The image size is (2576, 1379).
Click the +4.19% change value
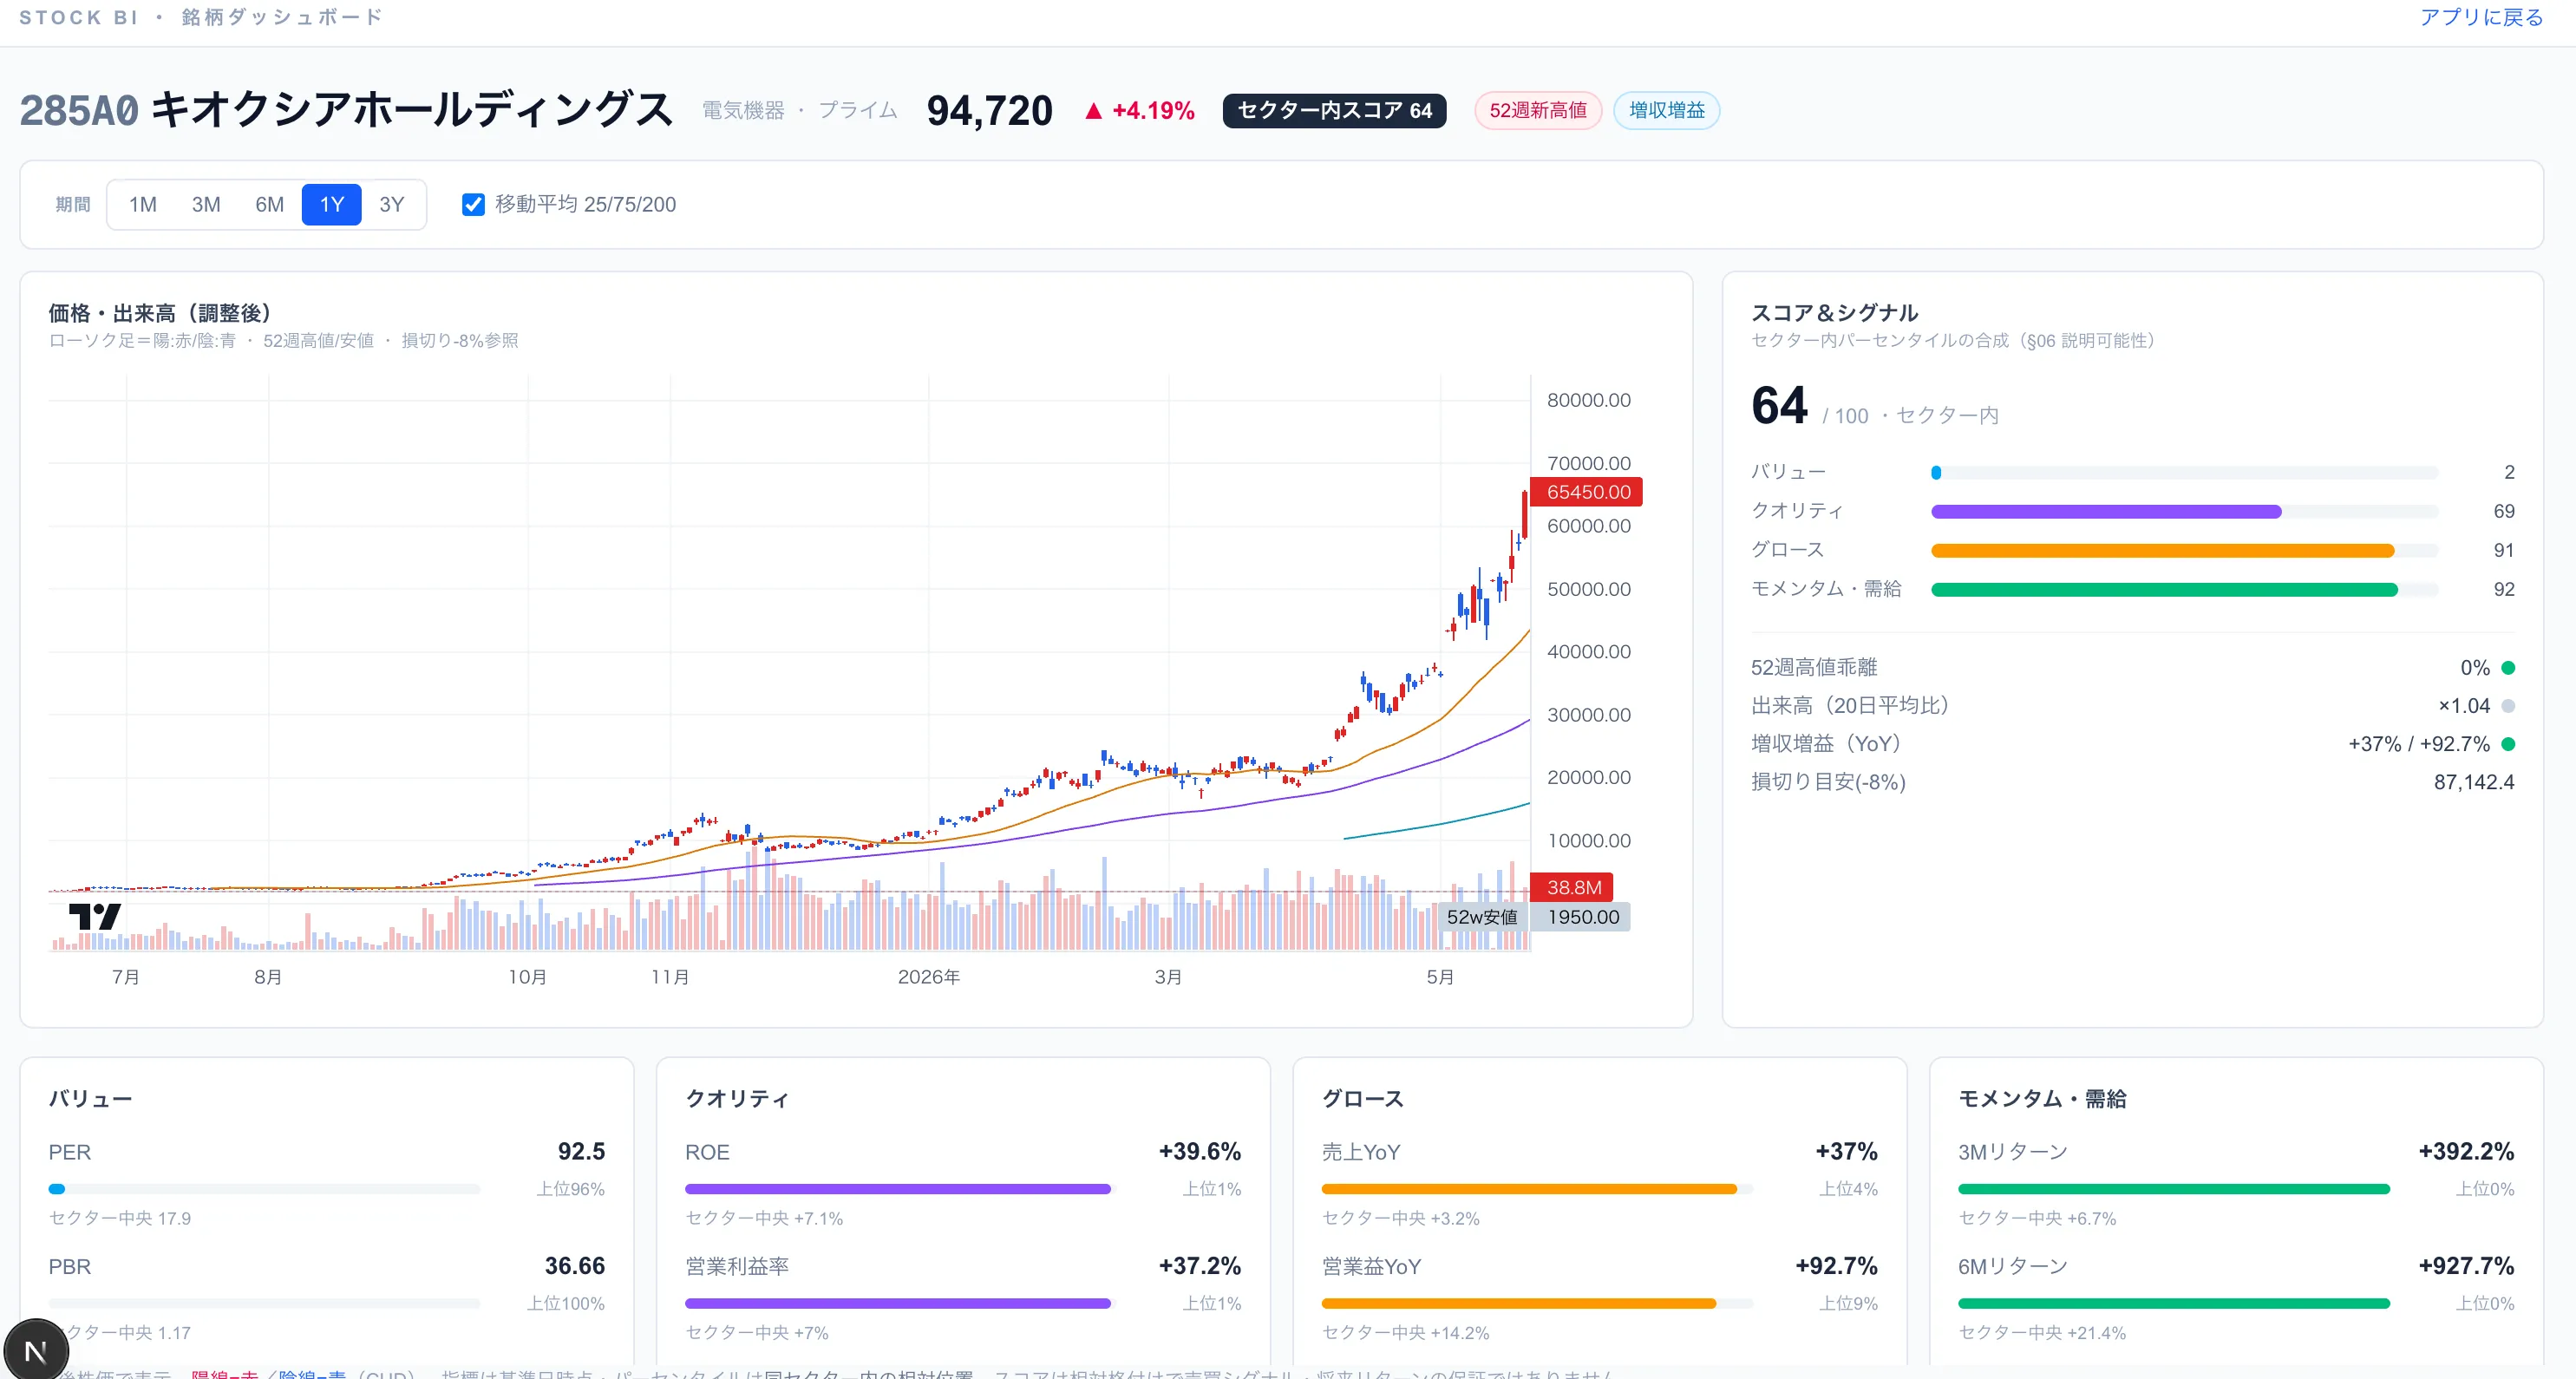tap(1153, 111)
